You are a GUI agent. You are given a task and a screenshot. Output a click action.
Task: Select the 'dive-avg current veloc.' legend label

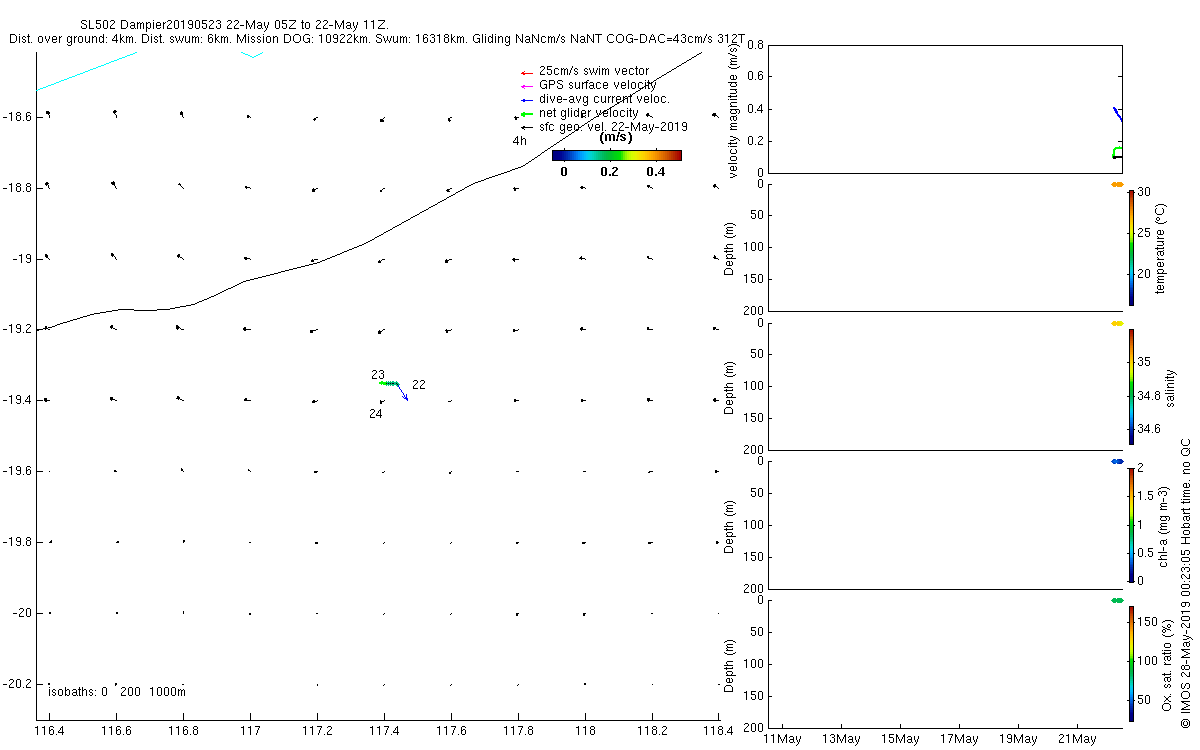pyautogui.click(x=604, y=99)
